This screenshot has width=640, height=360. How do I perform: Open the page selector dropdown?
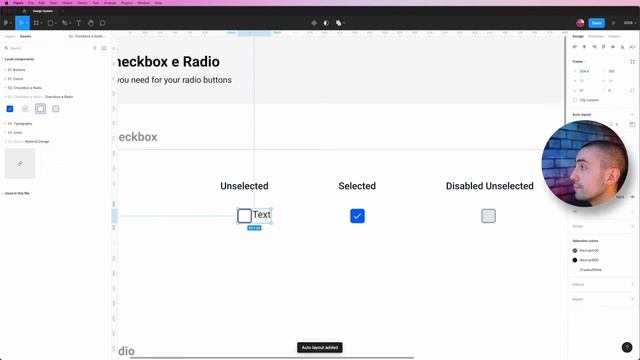pos(86,36)
